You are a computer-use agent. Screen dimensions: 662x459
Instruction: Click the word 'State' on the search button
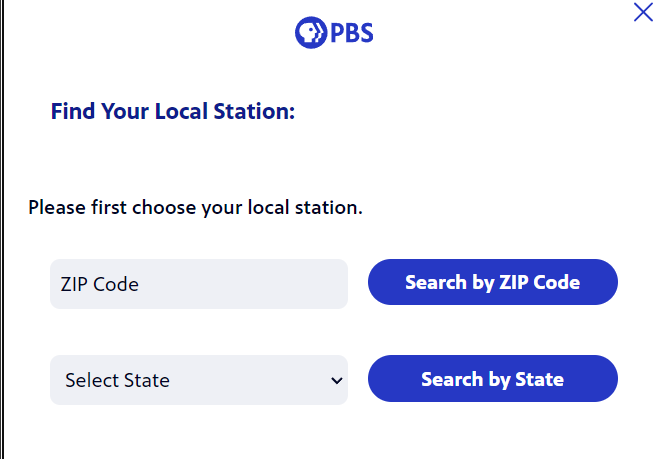pyautogui.click(x=540, y=379)
